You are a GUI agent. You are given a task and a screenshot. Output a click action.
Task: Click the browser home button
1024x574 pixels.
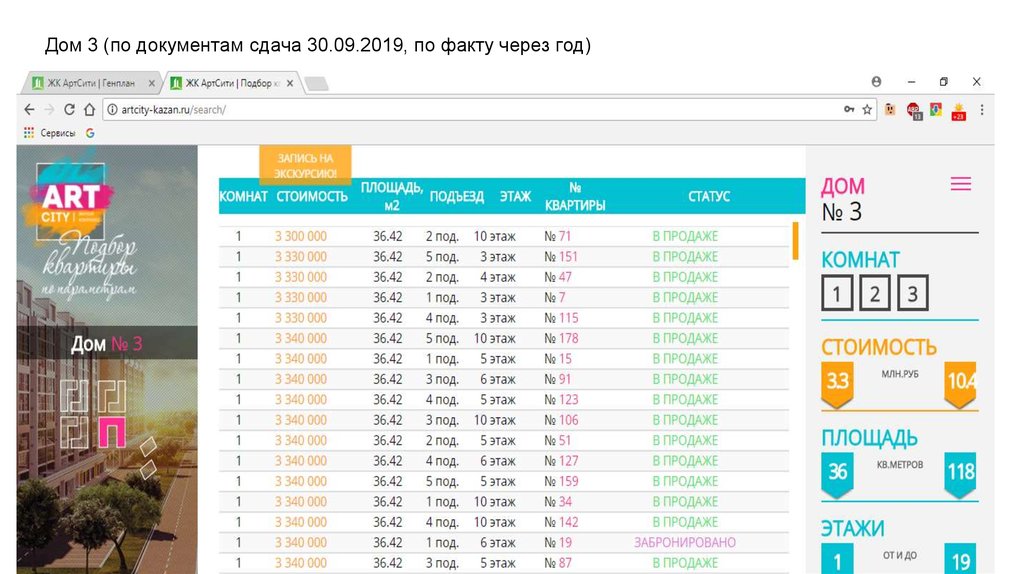[x=90, y=110]
